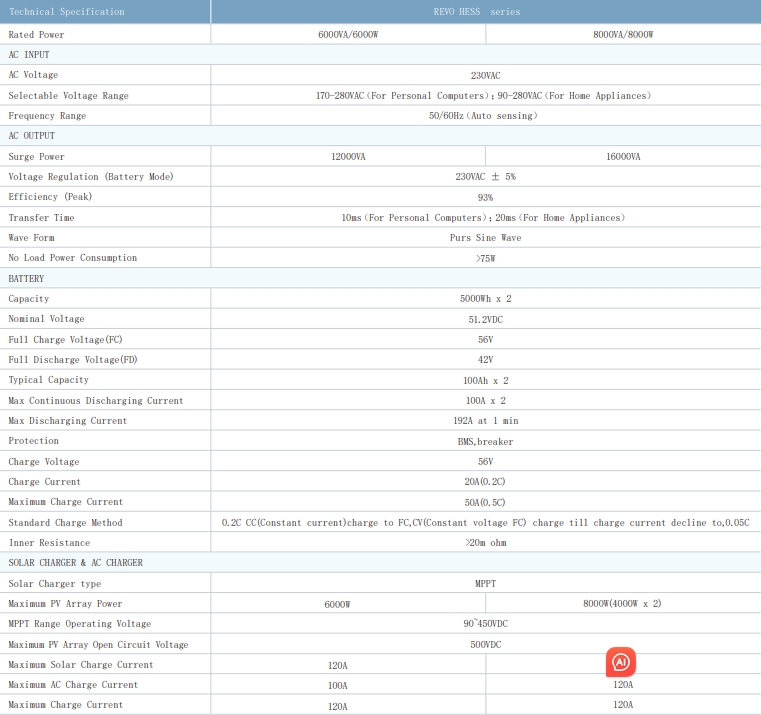Click the red AI floating icon
Screen dimensions: 761x715
pos(620,662)
